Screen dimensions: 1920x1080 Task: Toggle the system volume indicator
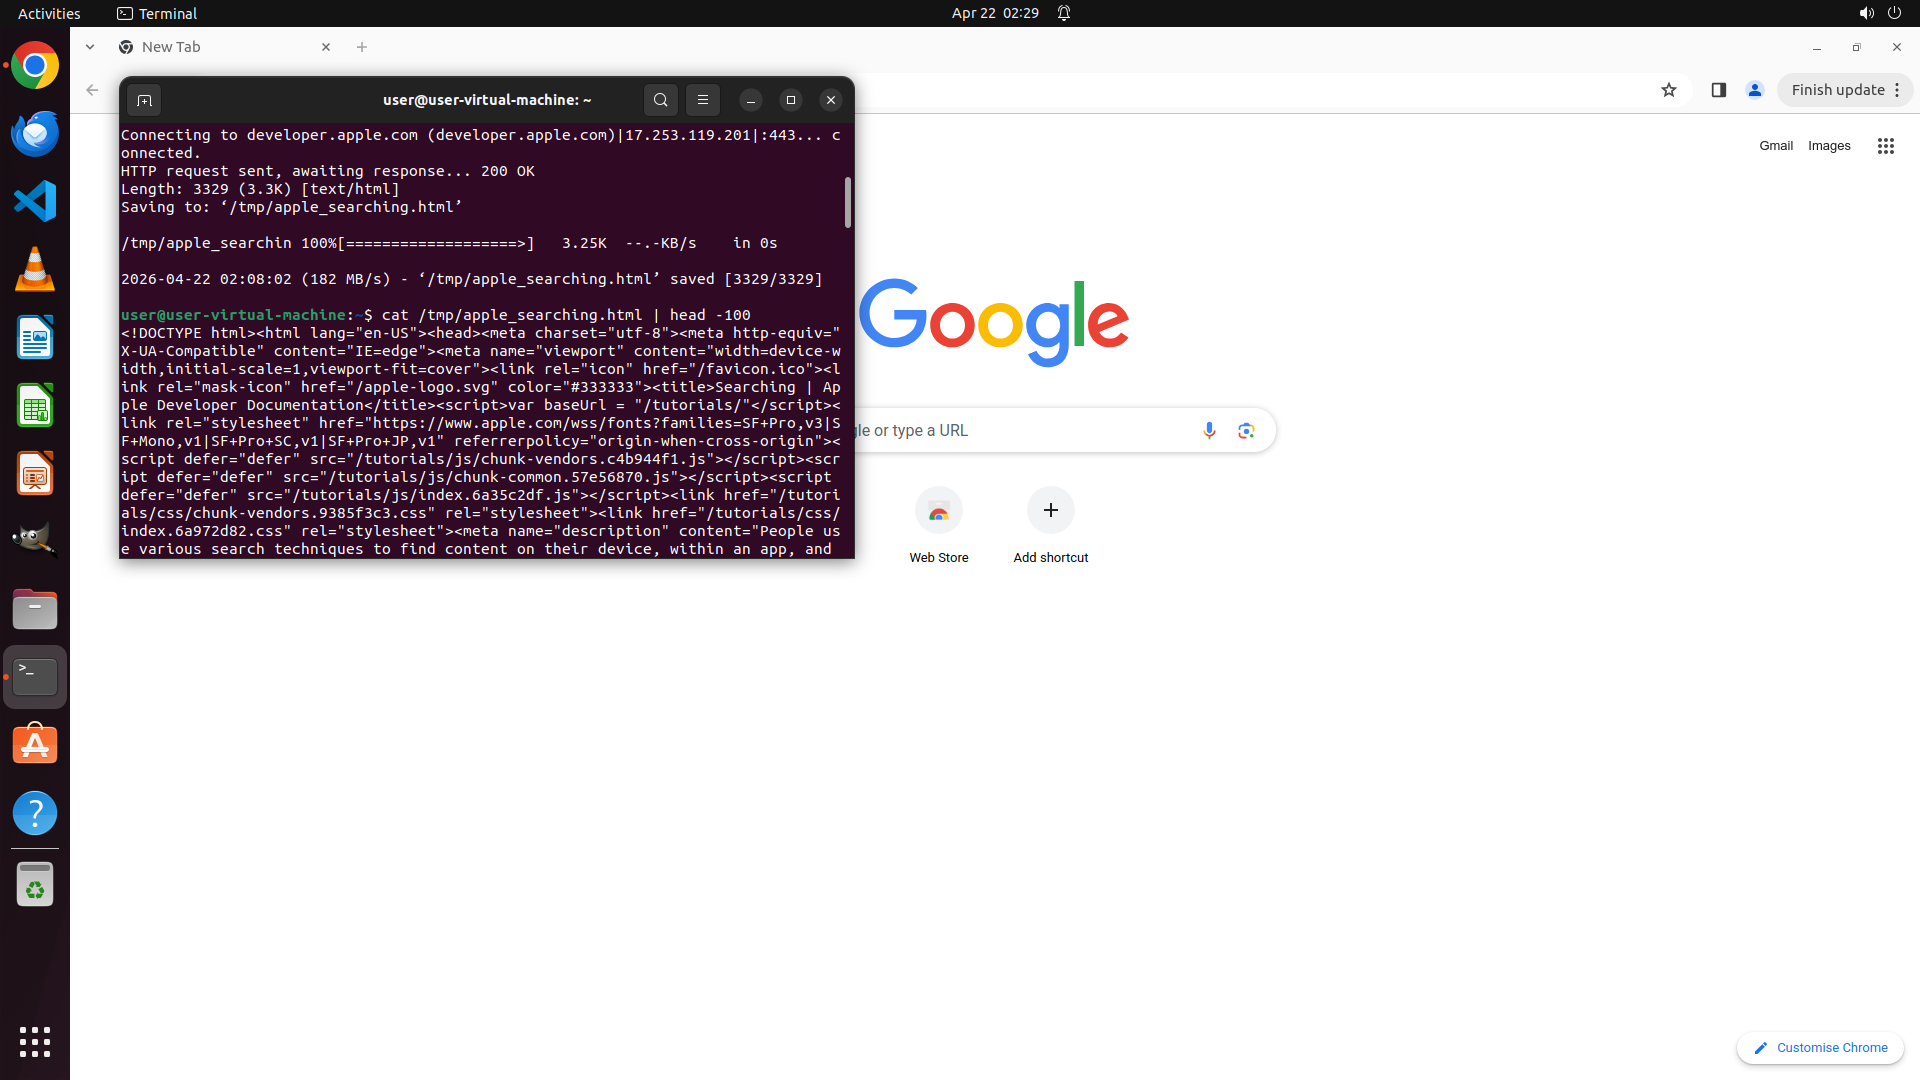[1865, 13]
